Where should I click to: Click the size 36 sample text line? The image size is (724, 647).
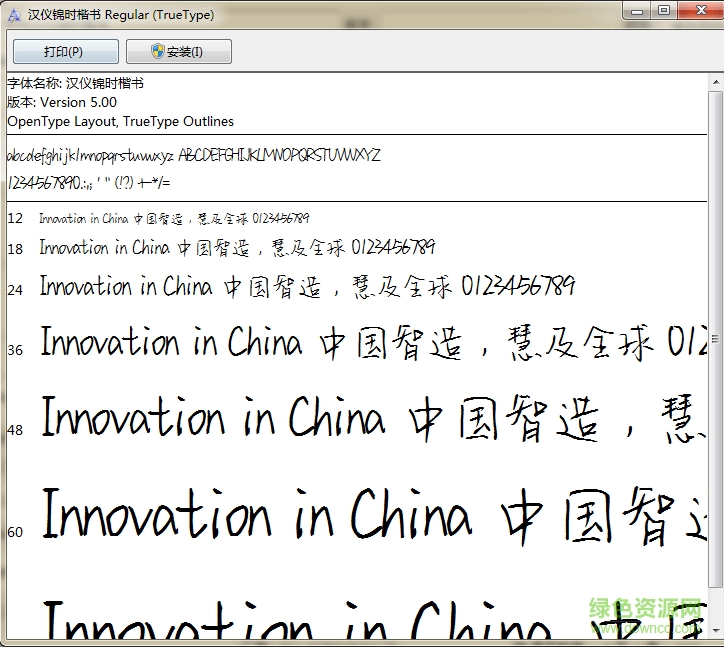click(374, 342)
